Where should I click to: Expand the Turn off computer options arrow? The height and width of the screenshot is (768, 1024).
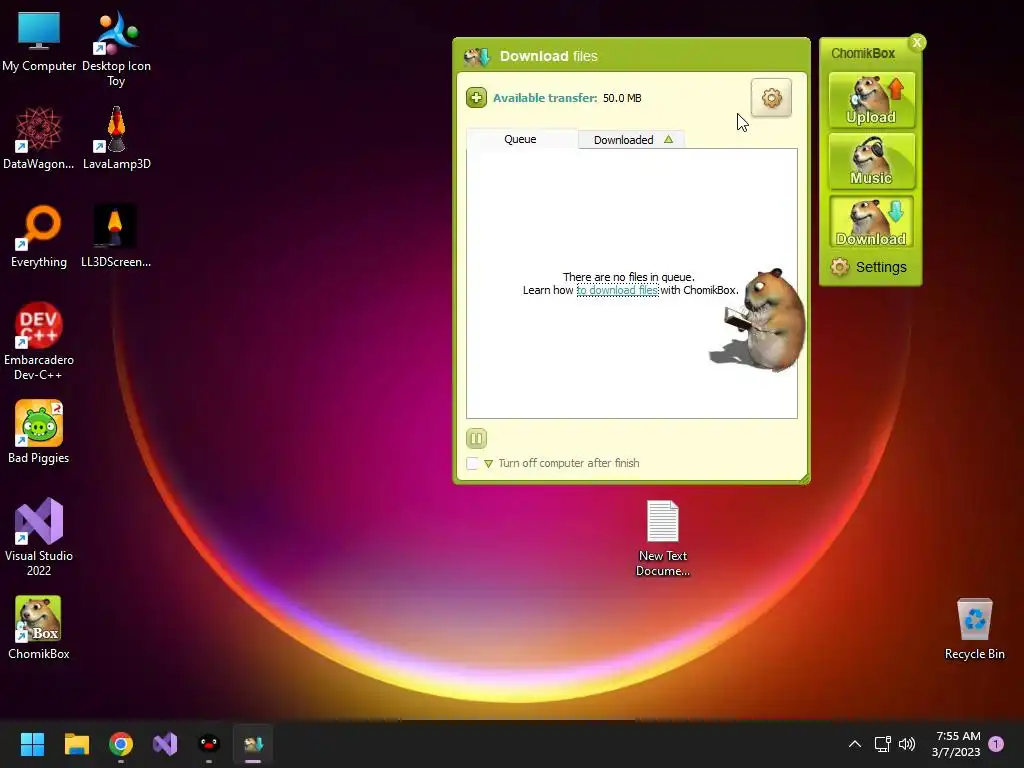488,464
